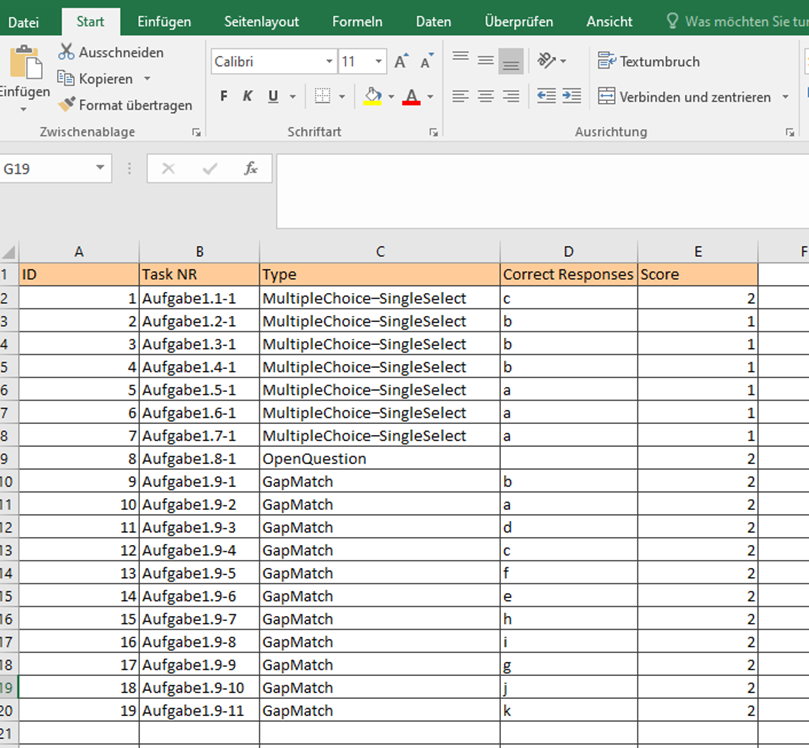
Task: Switch to the Formeln ribbon tab
Action: 357,20
